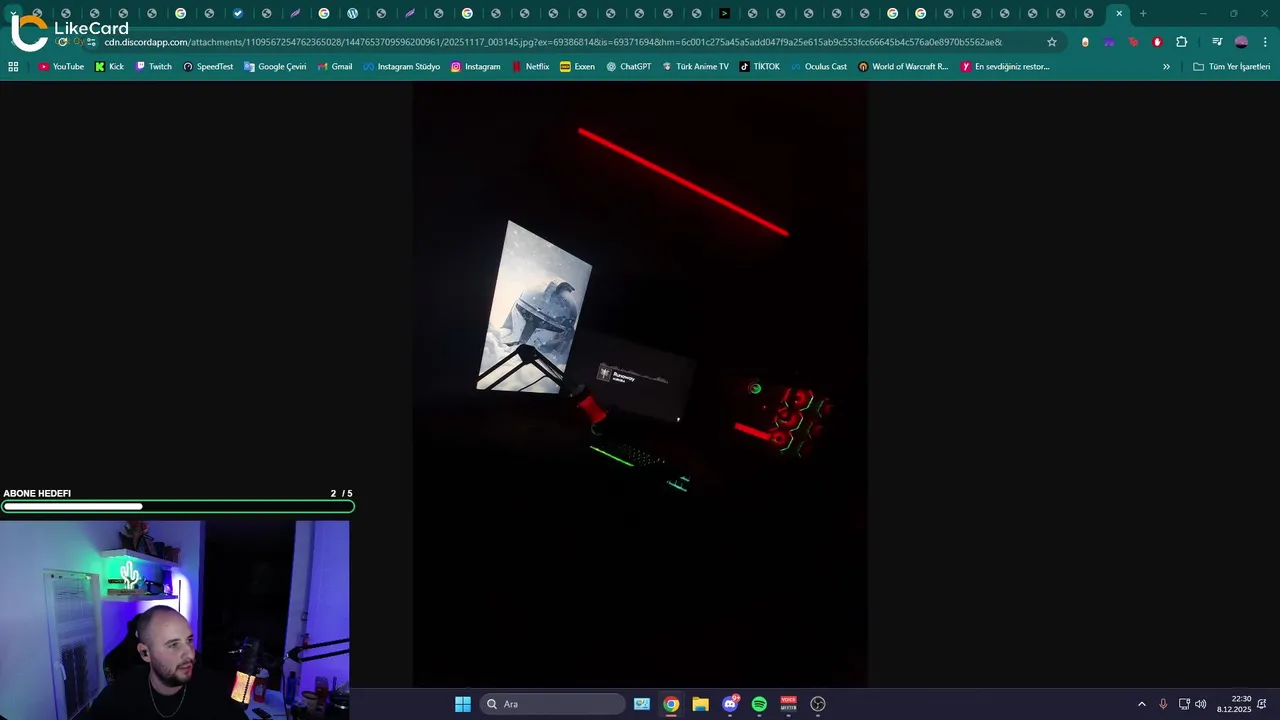Open the Oculus Cast bookmark

point(819,67)
